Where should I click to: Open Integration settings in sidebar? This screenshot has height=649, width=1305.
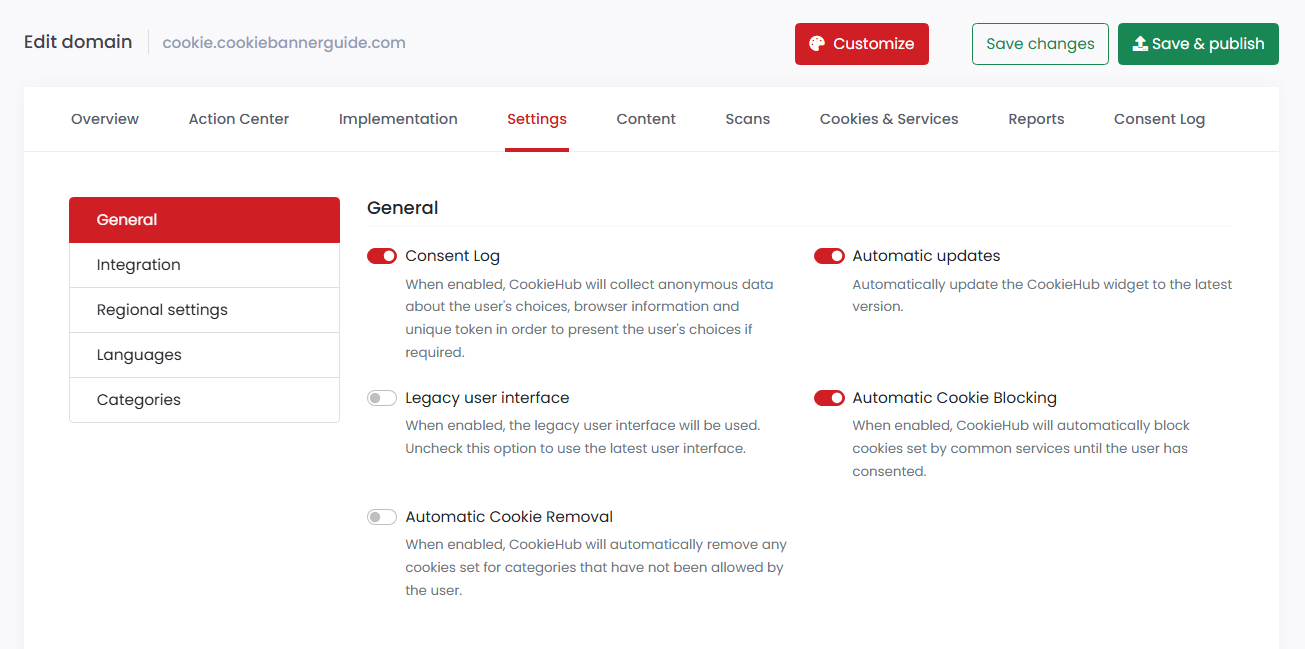click(204, 265)
